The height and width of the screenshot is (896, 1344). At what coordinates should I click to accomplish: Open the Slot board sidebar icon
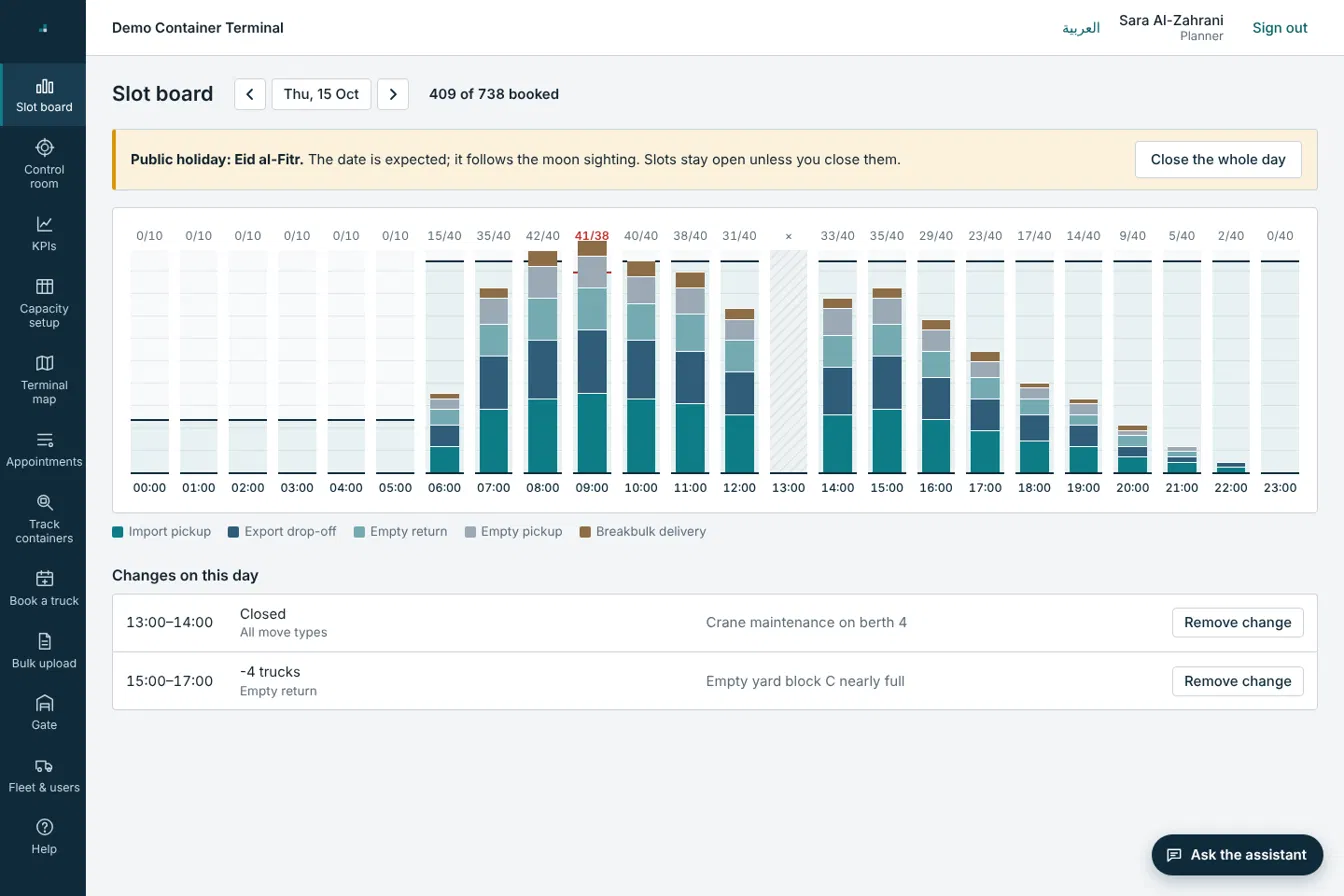[x=44, y=86]
